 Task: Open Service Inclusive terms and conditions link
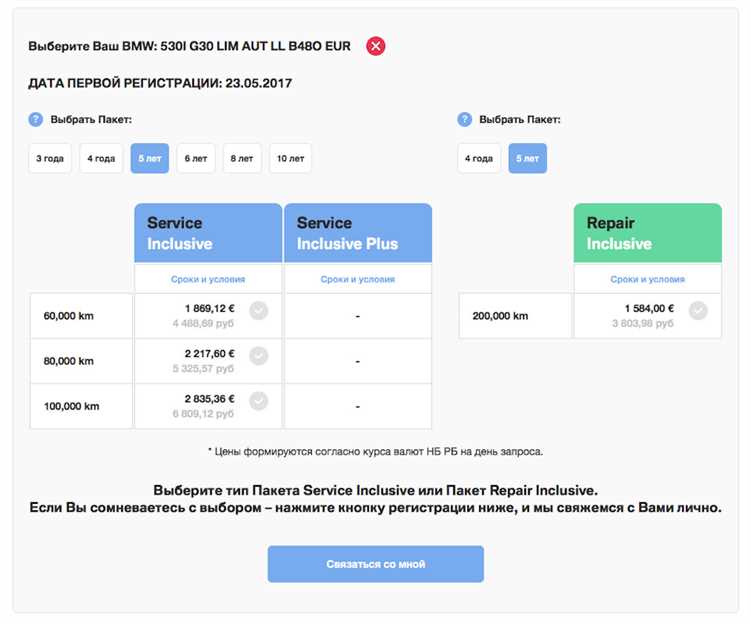[x=208, y=279]
